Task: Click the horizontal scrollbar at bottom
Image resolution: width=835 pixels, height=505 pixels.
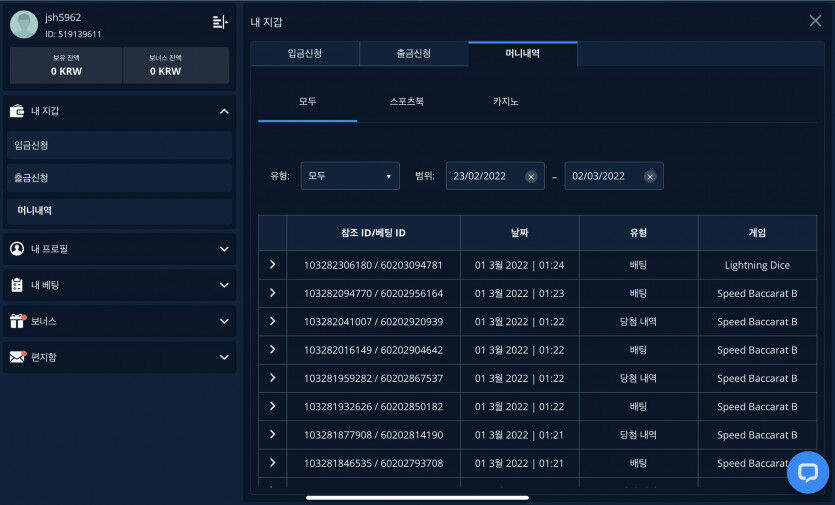Action: (417, 498)
